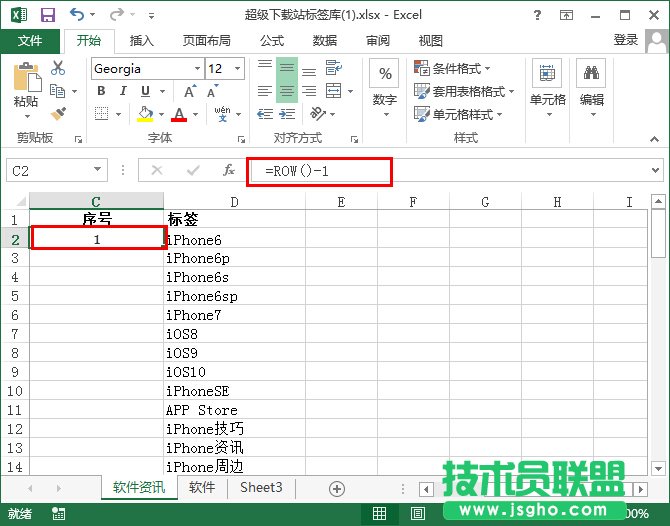Toggle Italic formatting

[x=124, y=91]
